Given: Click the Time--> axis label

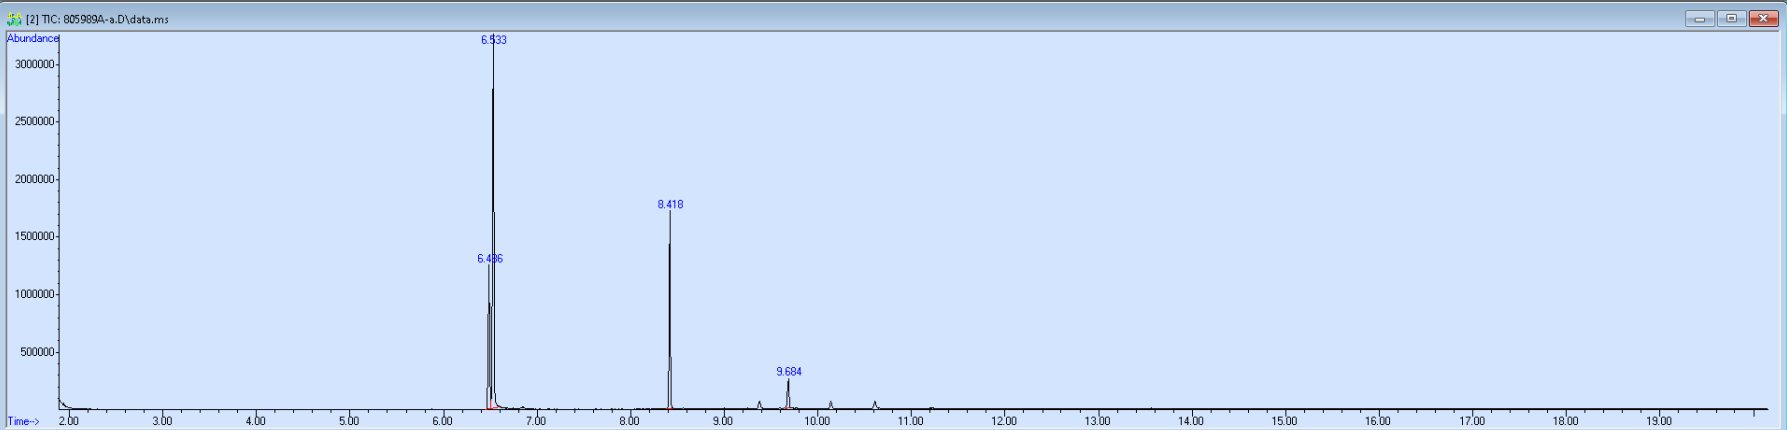Looking at the screenshot, I should pos(23,421).
